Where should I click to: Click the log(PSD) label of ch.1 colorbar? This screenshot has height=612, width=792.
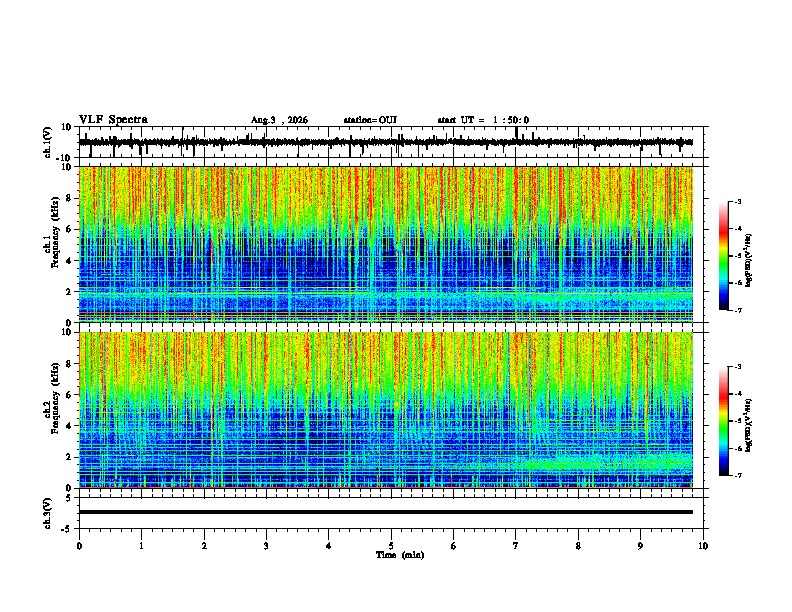point(749,260)
